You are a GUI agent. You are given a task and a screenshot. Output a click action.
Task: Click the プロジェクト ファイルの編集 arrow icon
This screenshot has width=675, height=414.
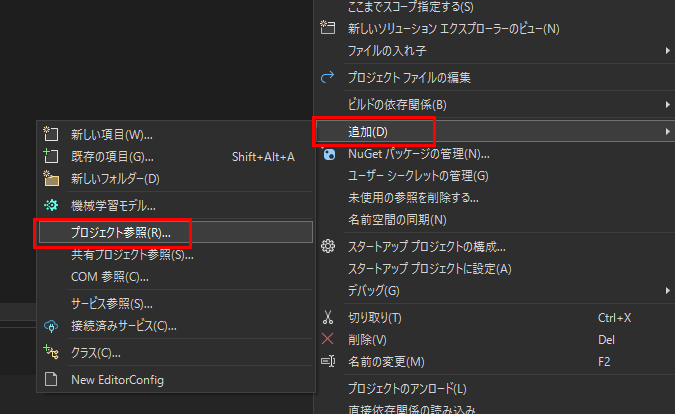tap(328, 77)
